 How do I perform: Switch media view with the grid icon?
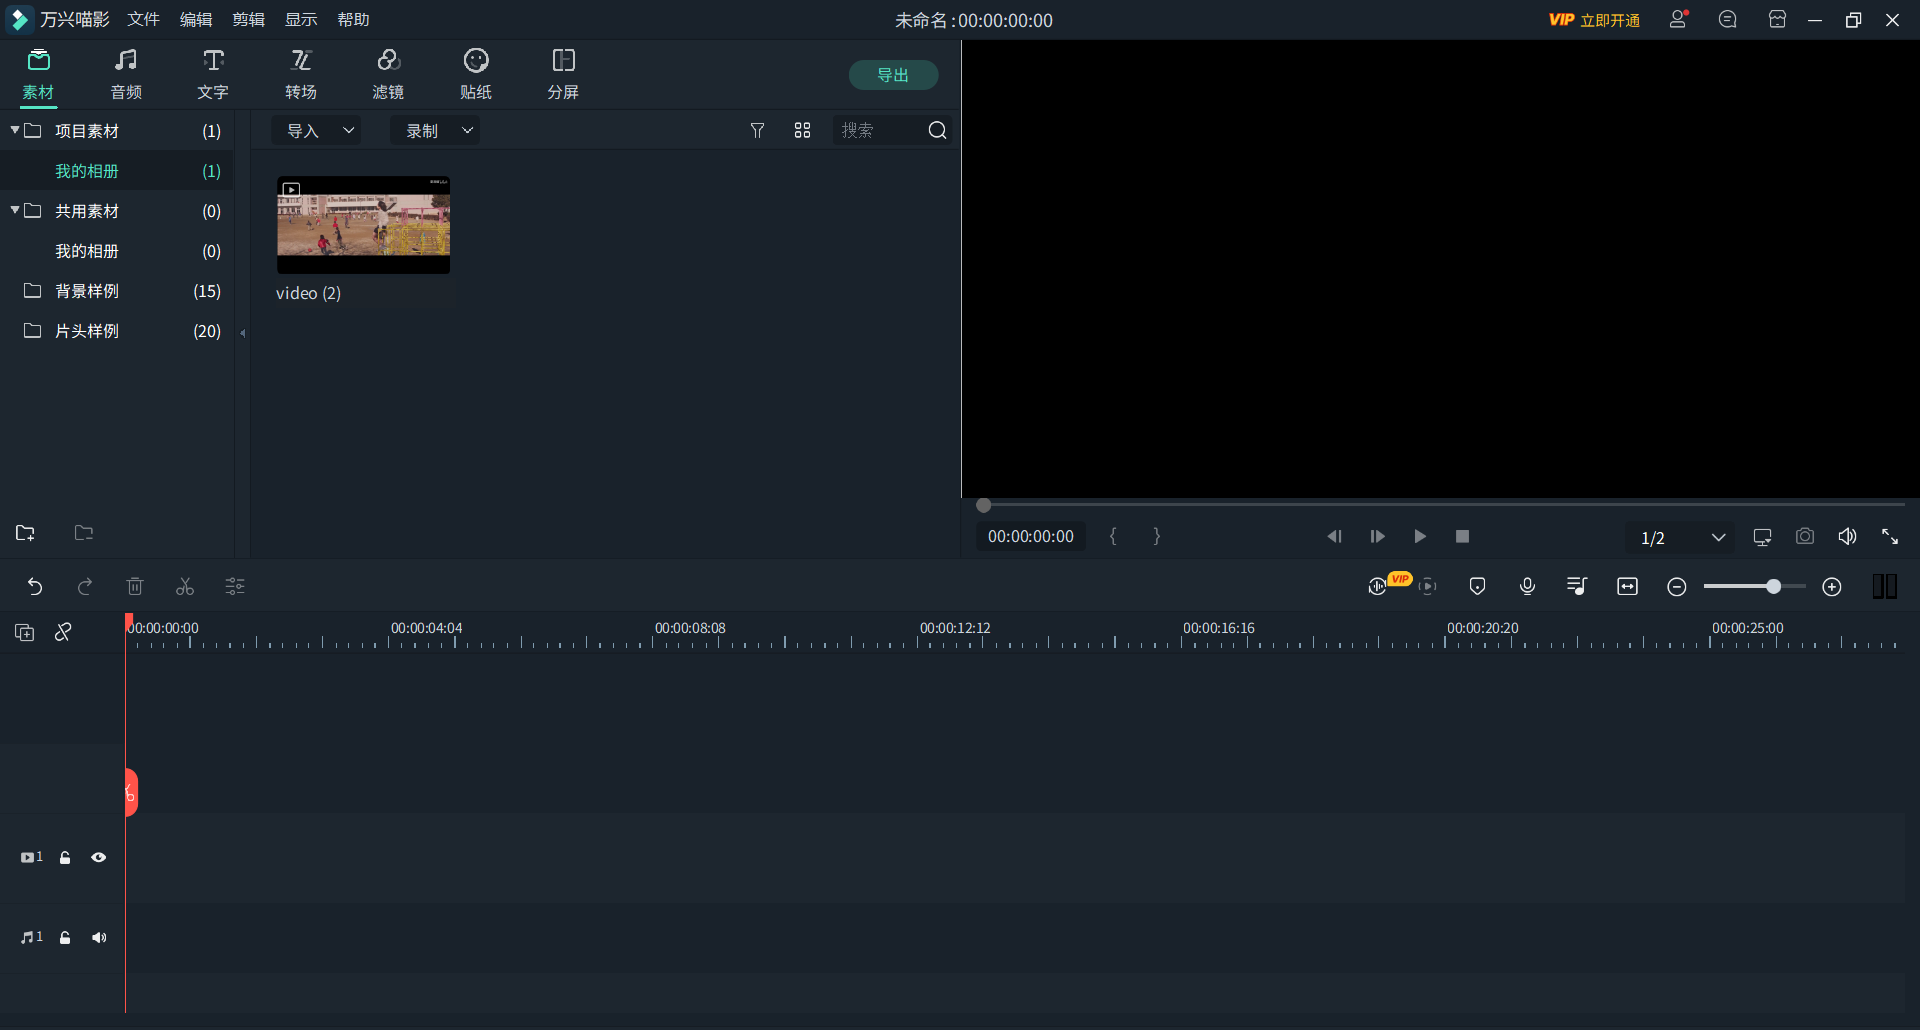pyautogui.click(x=802, y=131)
